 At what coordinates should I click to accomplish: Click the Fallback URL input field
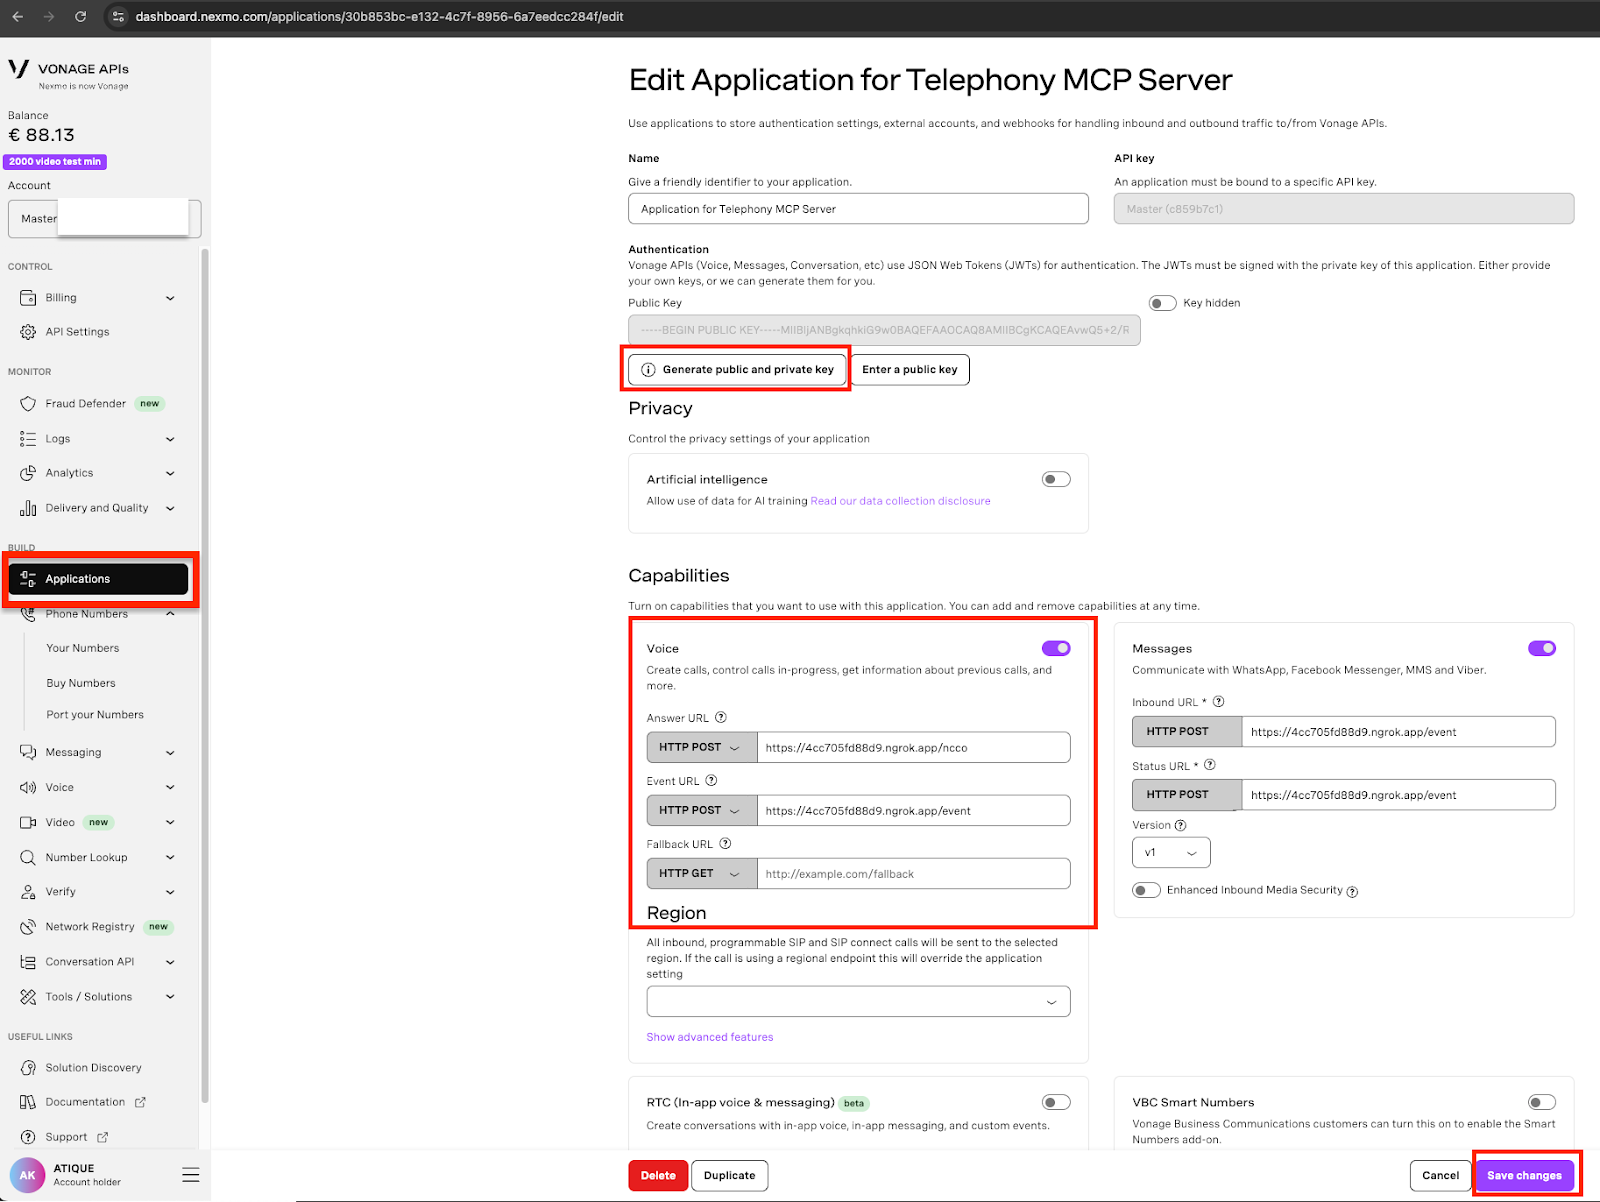coord(913,873)
